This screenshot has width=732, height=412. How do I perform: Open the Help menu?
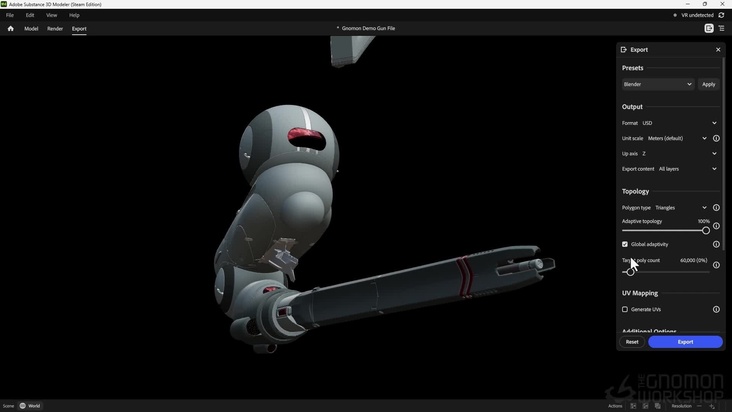74,15
